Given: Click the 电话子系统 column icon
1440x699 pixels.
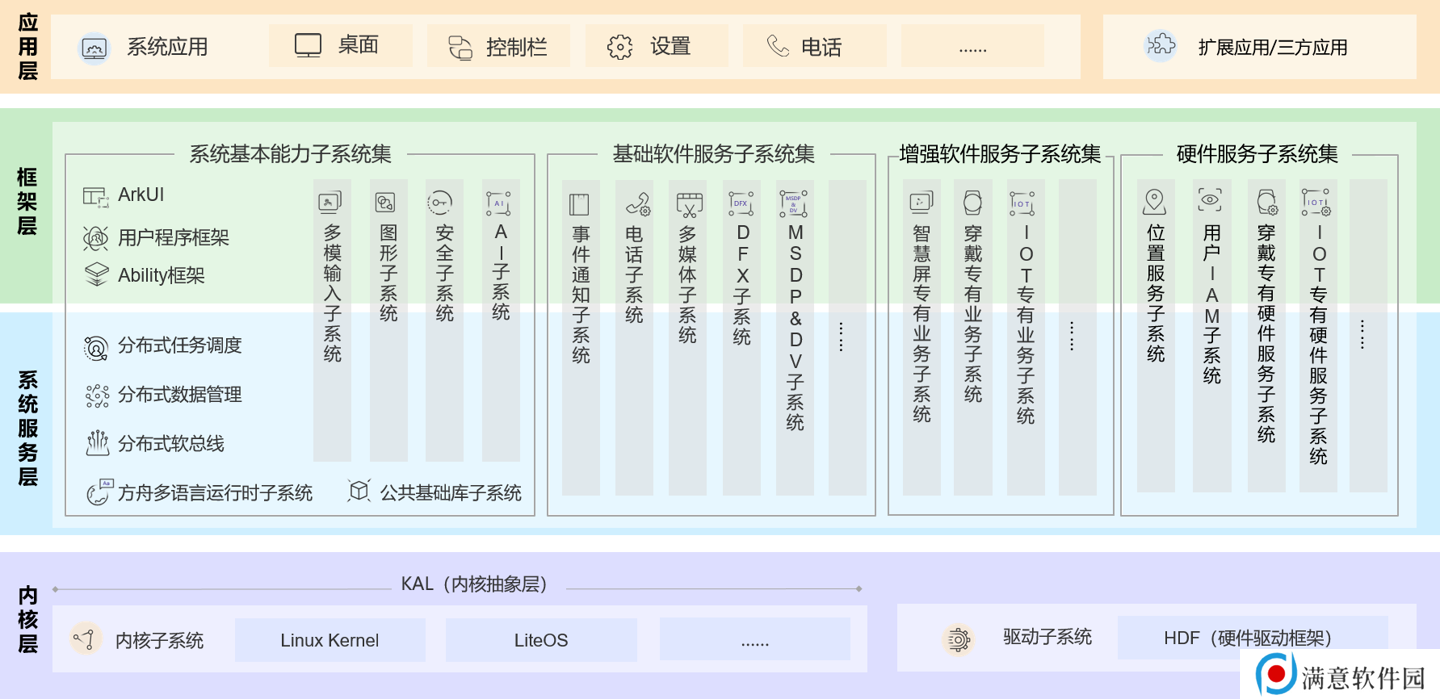Looking at the screenshot, I should [637, 205].
